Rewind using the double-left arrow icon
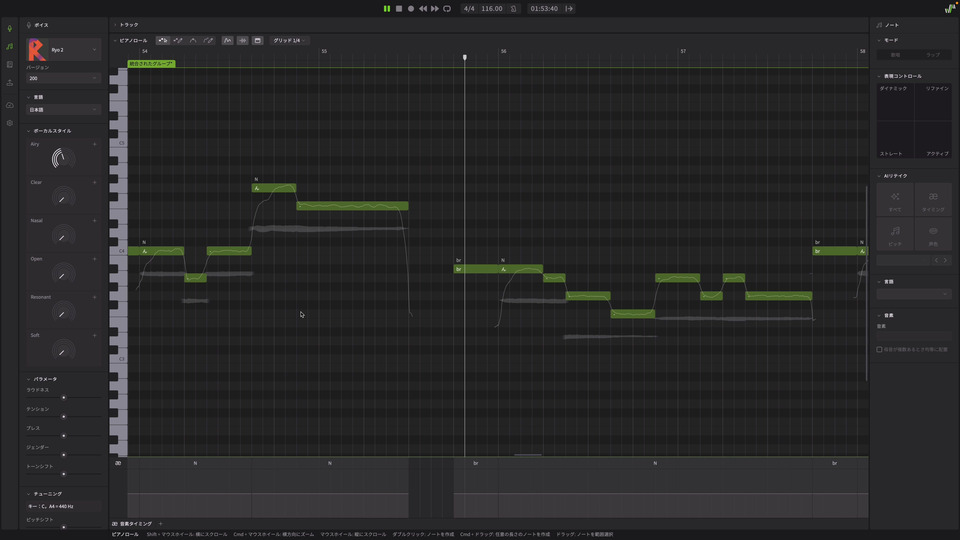 click(x=422, y=9)
